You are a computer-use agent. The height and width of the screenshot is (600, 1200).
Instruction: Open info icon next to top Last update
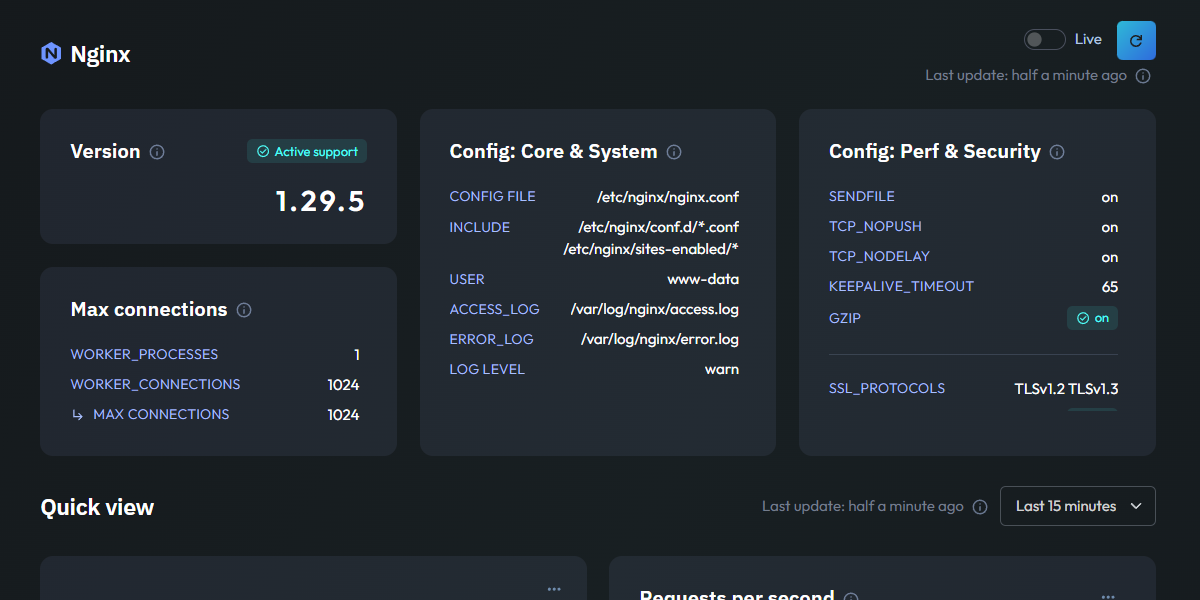(x=1143, y=76)
